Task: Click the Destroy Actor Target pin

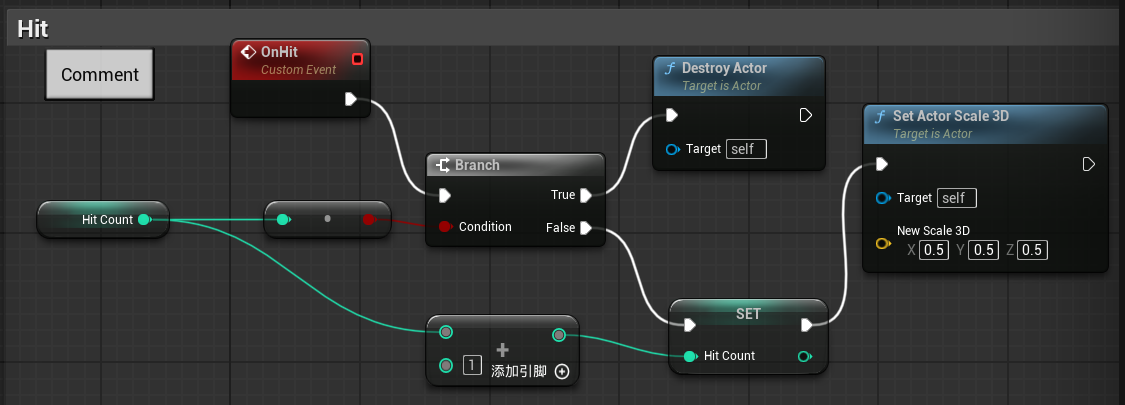Action: [673, 150]
